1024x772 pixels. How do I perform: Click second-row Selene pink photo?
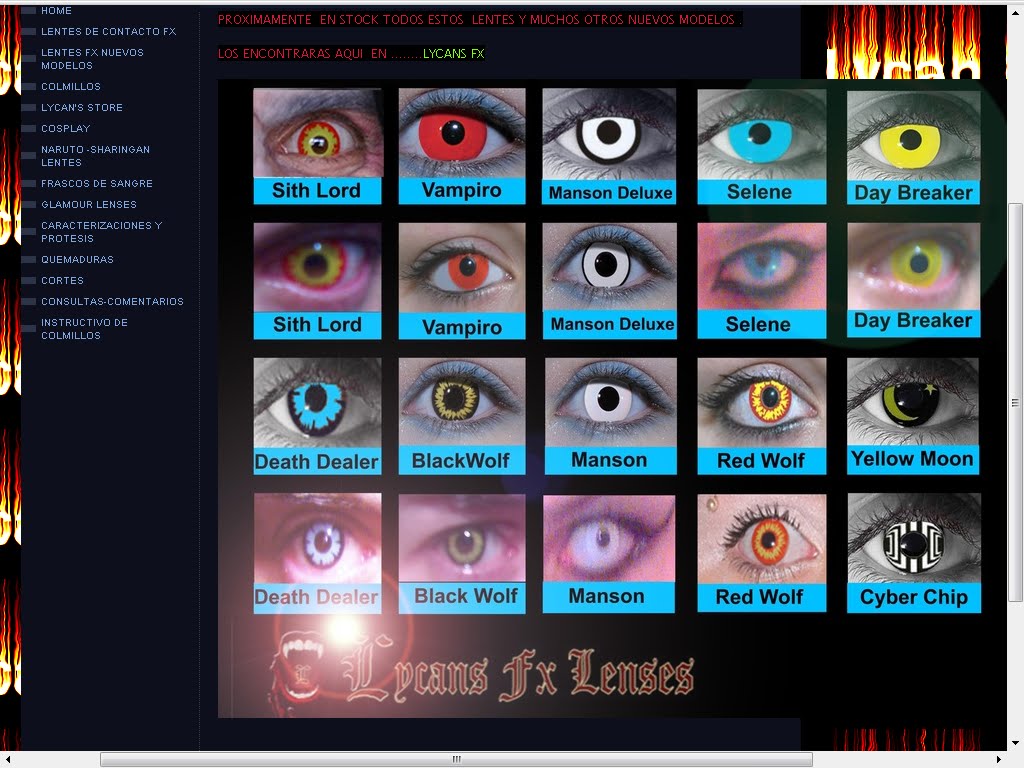click(761, 268)
